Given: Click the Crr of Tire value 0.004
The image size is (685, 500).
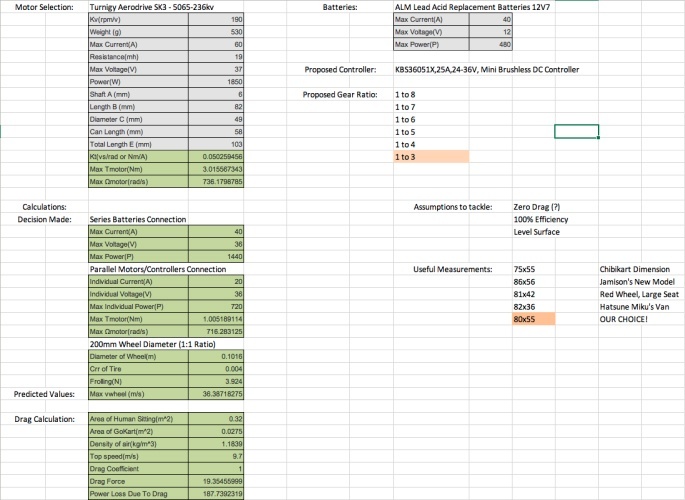Looking at the screenshot, I should 216,369.
